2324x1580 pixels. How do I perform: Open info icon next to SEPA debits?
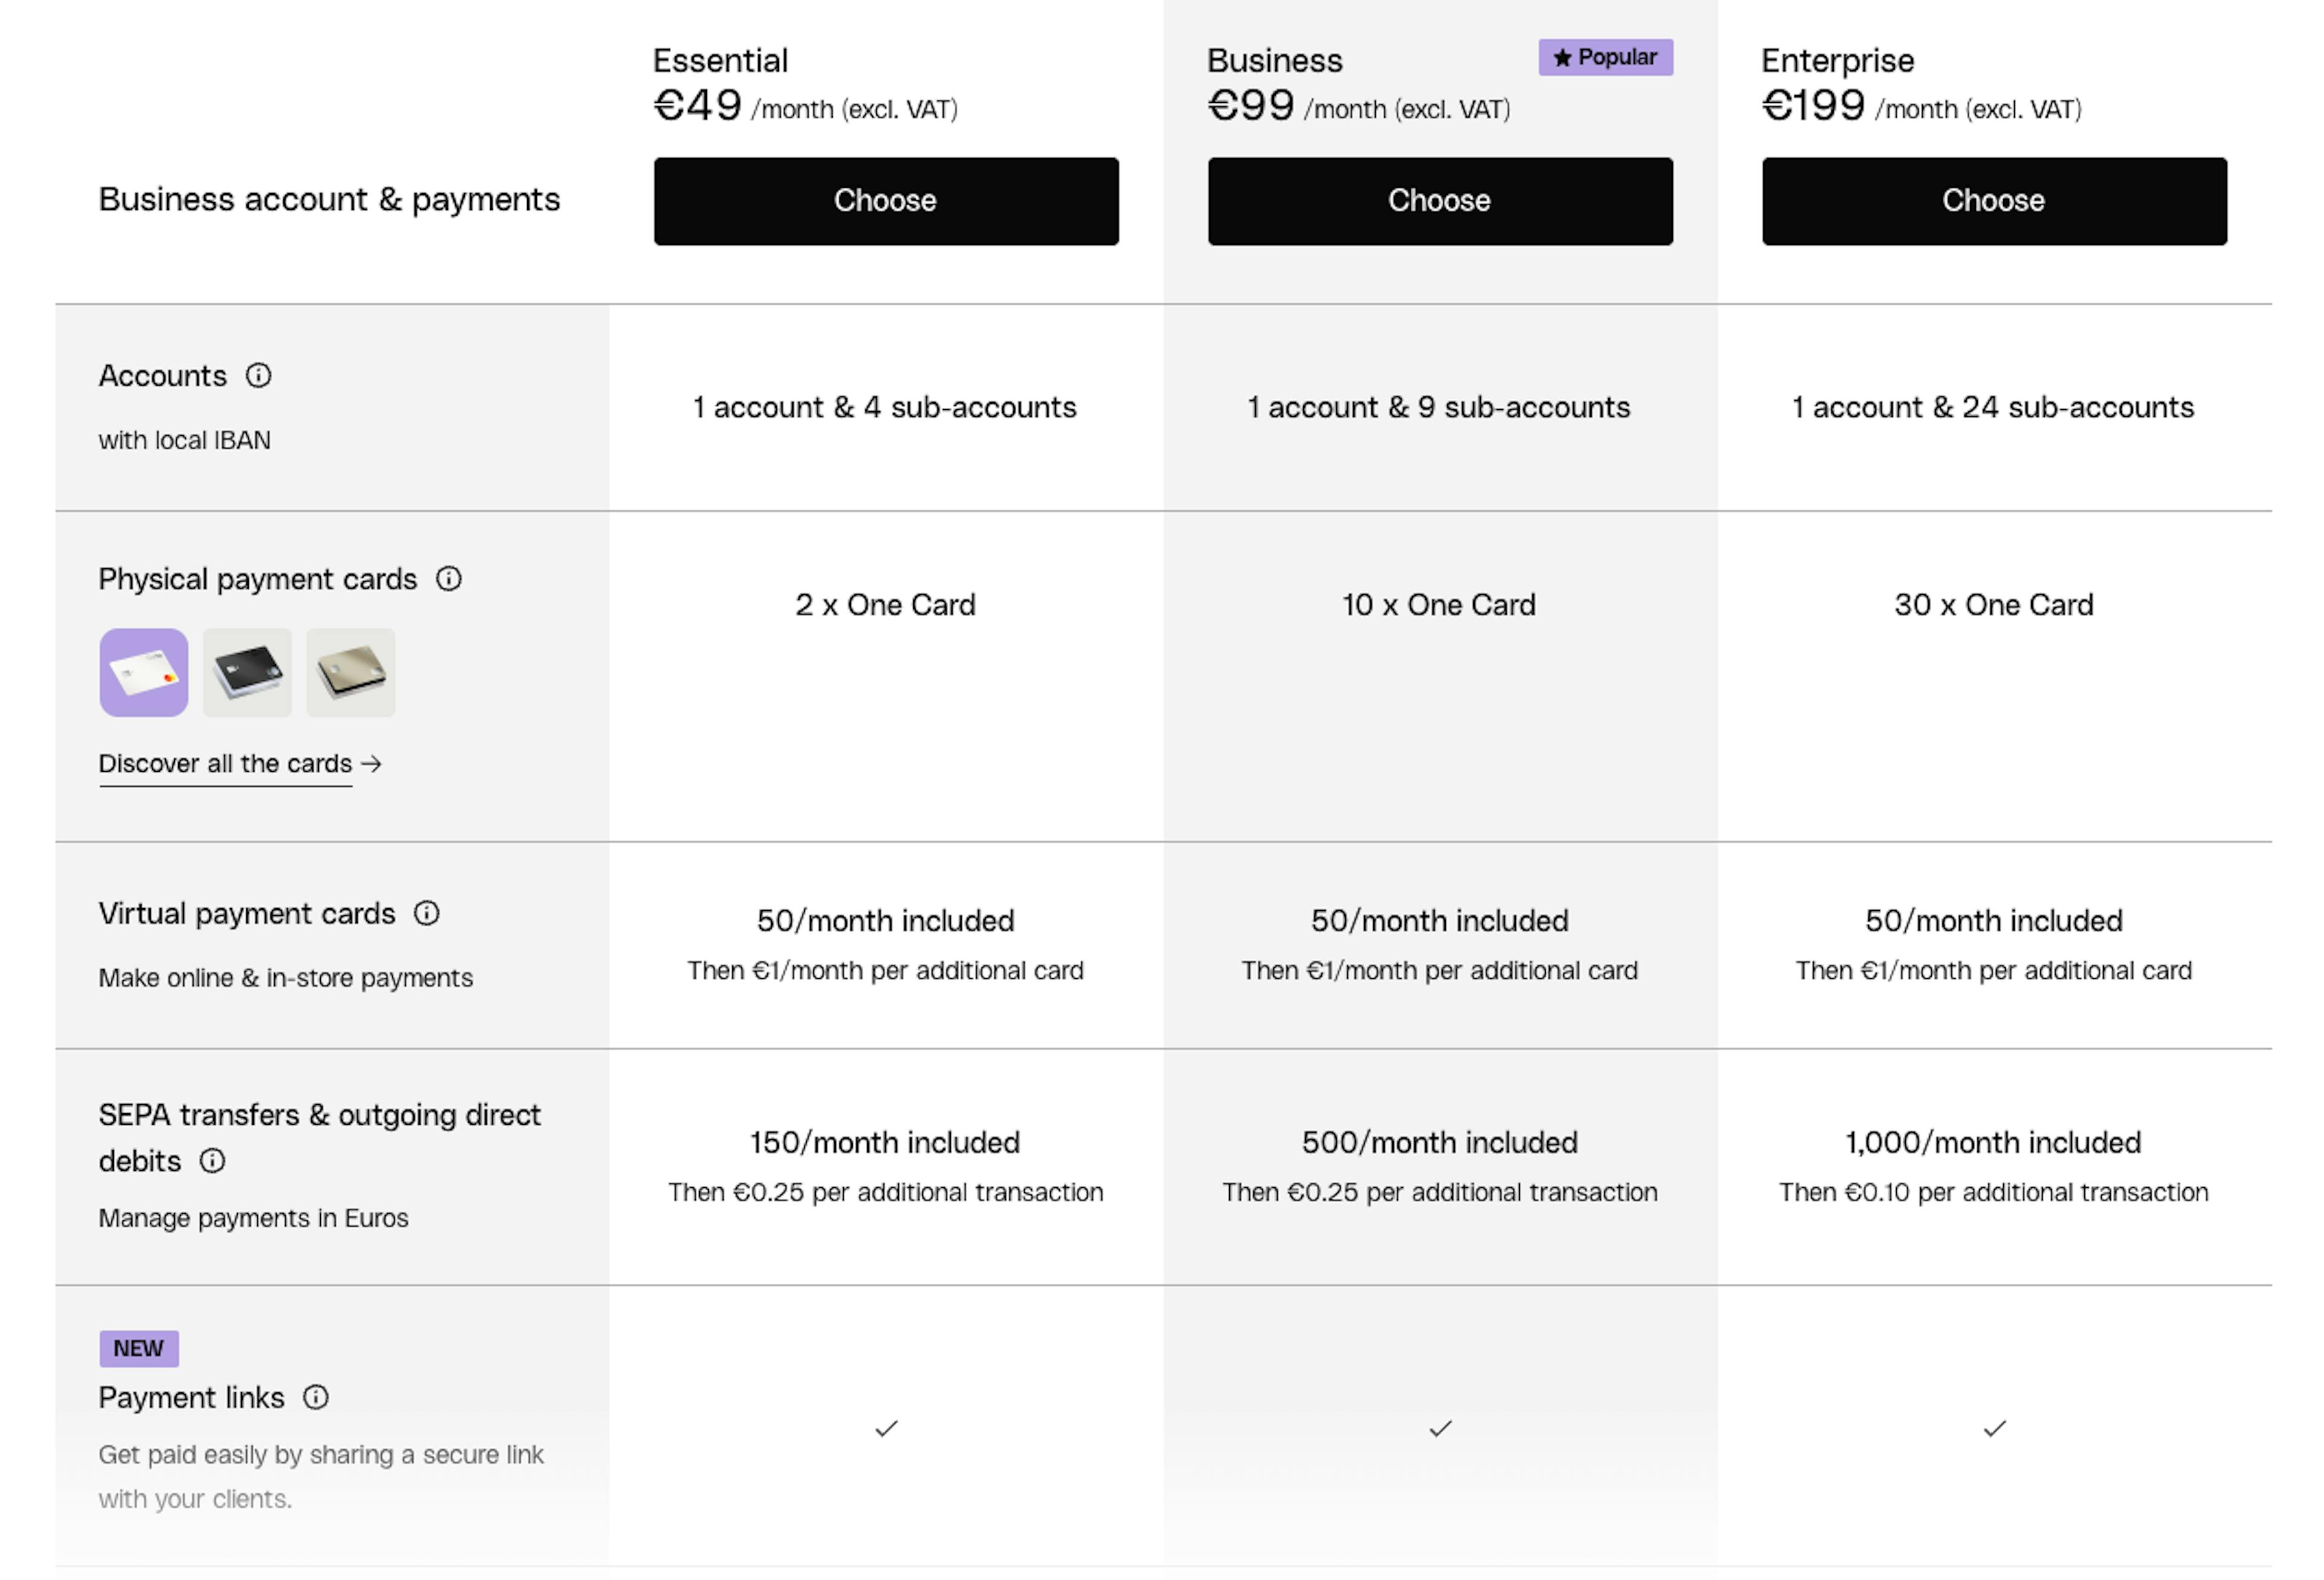(212, 1161)
